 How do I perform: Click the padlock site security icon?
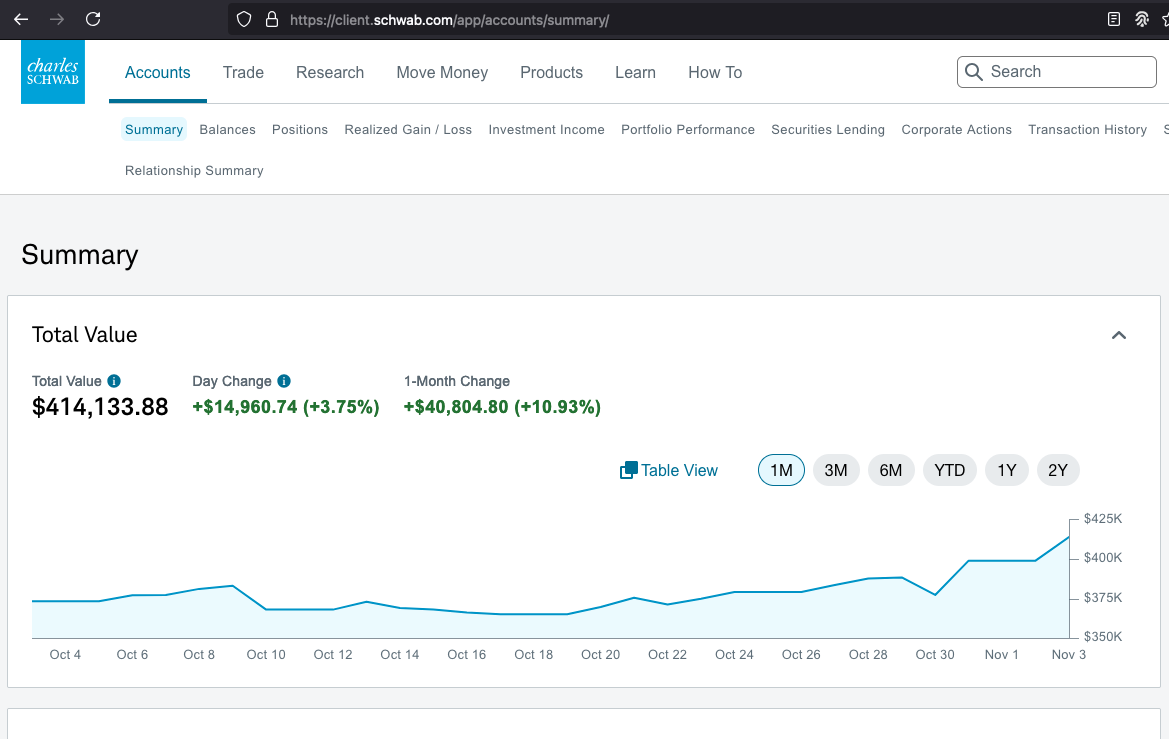(x=271, y=19)
